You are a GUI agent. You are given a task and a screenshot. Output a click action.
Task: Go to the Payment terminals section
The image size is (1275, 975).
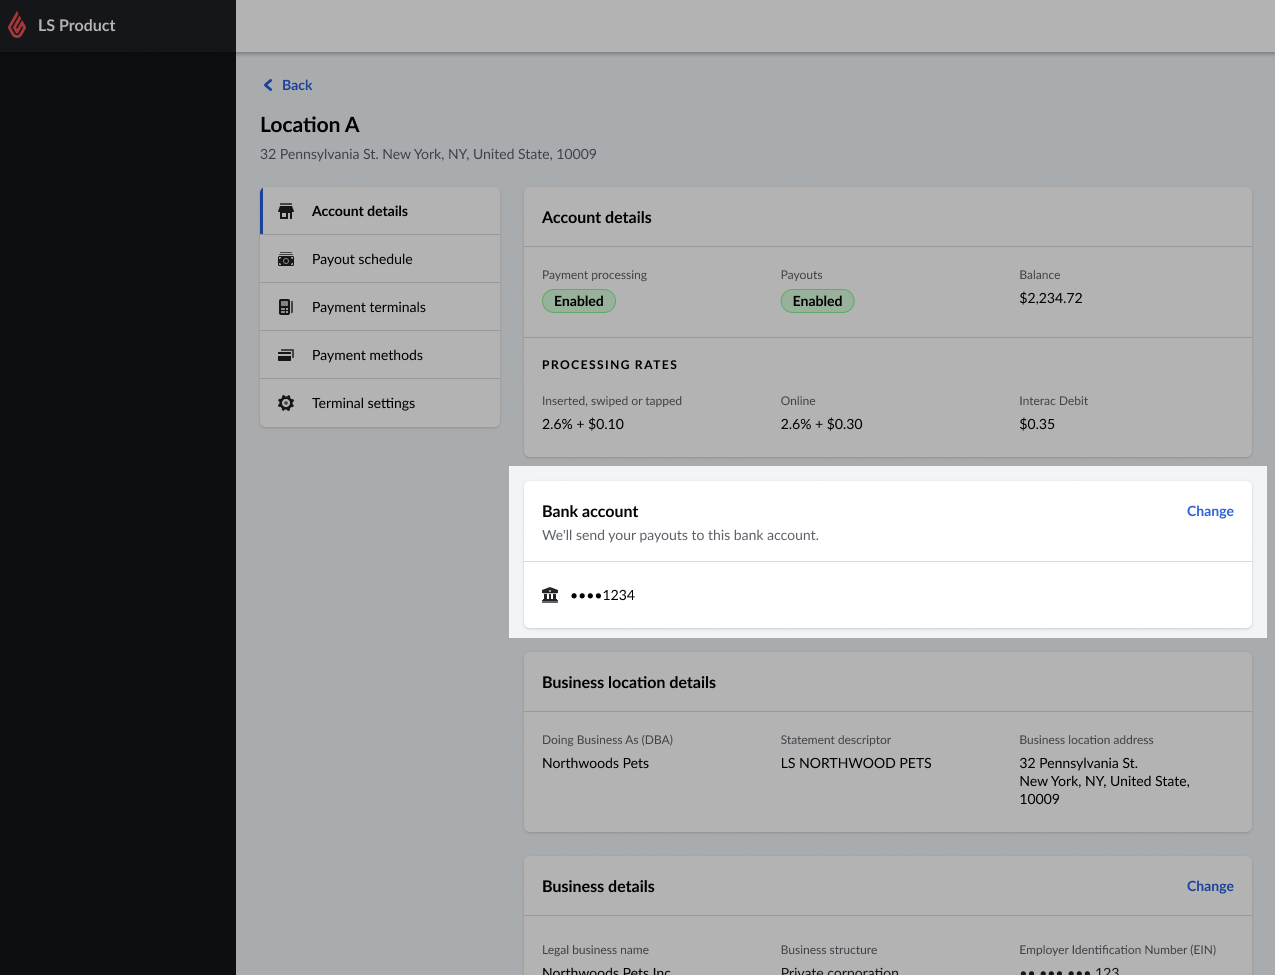coord(368,307)
